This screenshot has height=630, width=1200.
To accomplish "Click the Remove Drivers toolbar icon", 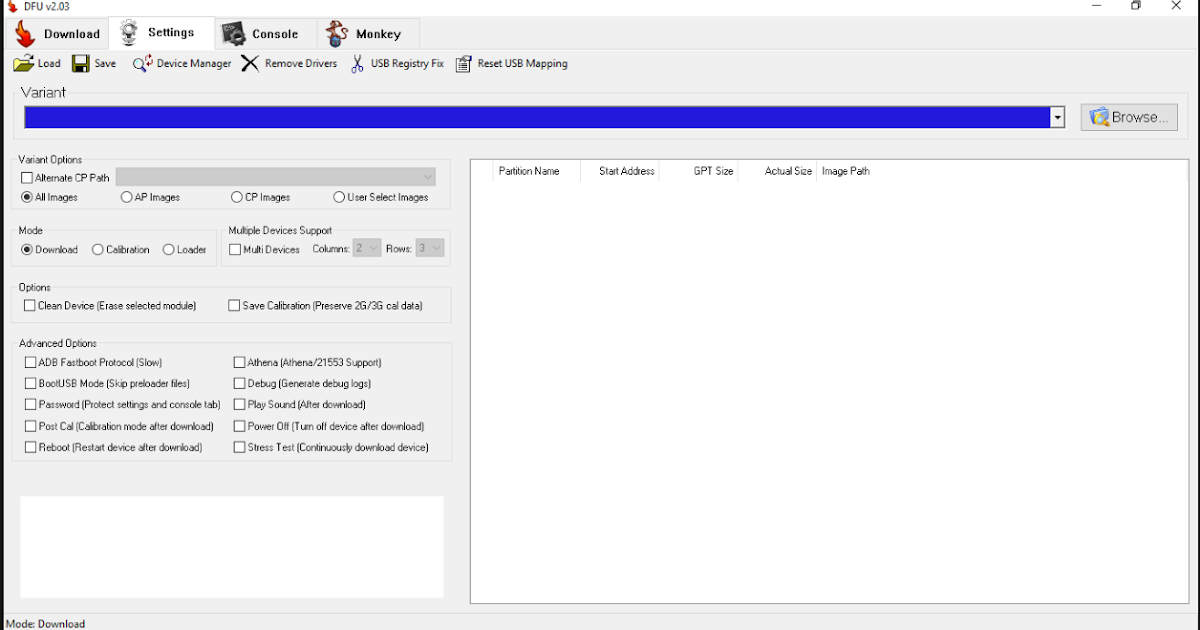I will pyautogui.click(x=288, y=63).
